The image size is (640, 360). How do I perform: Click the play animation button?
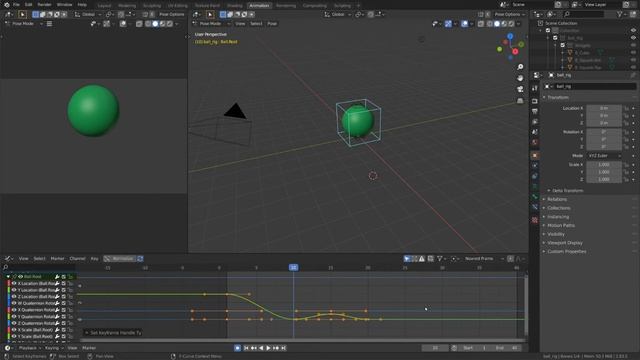(x=269, y=348)
